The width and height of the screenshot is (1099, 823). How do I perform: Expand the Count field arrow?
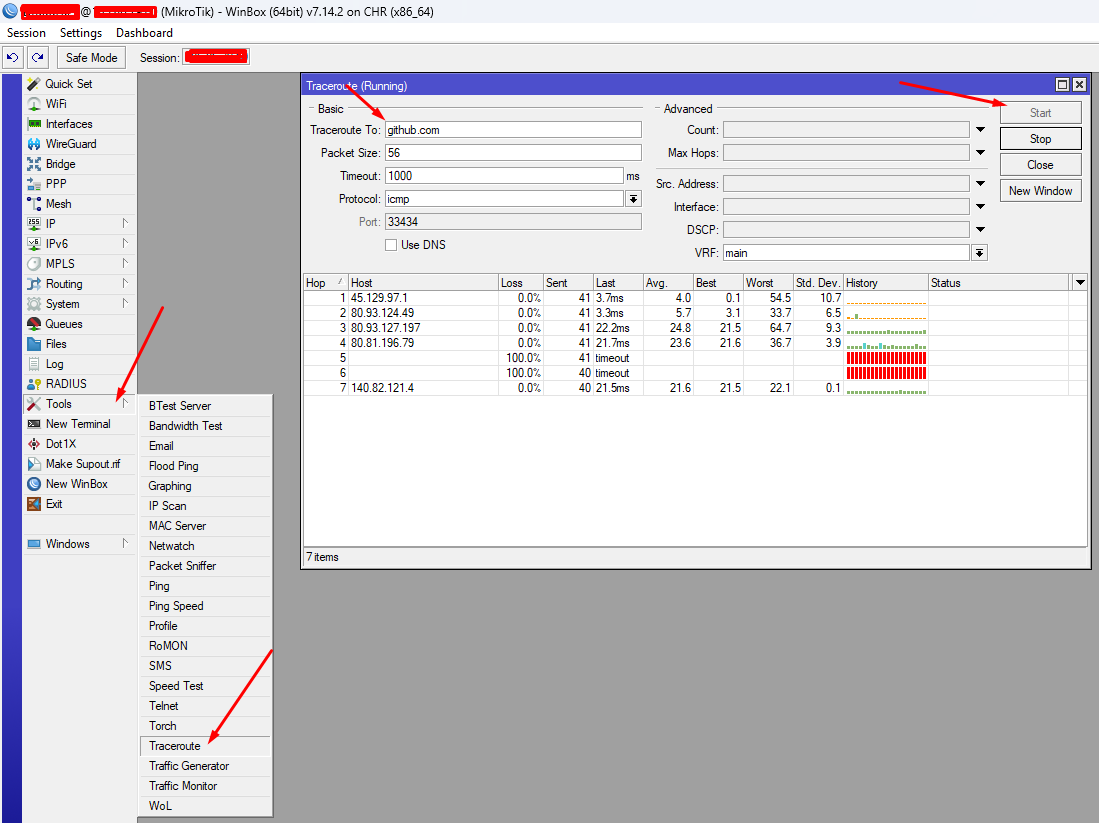981,130
